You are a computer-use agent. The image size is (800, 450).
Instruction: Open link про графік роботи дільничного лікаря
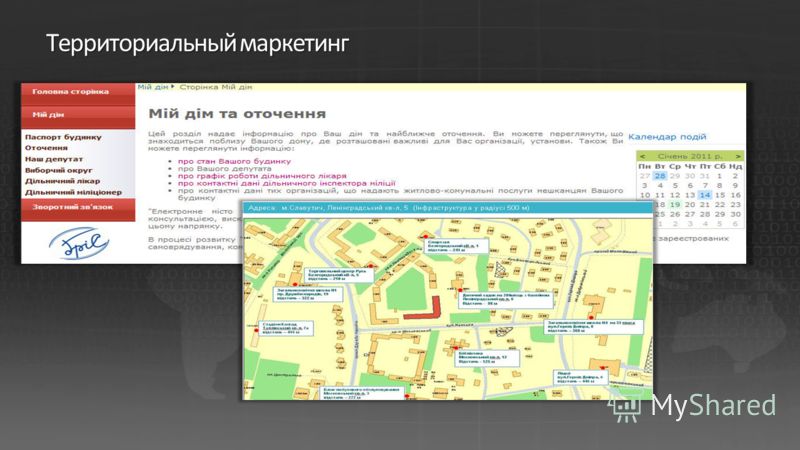[x=262, y=176]
